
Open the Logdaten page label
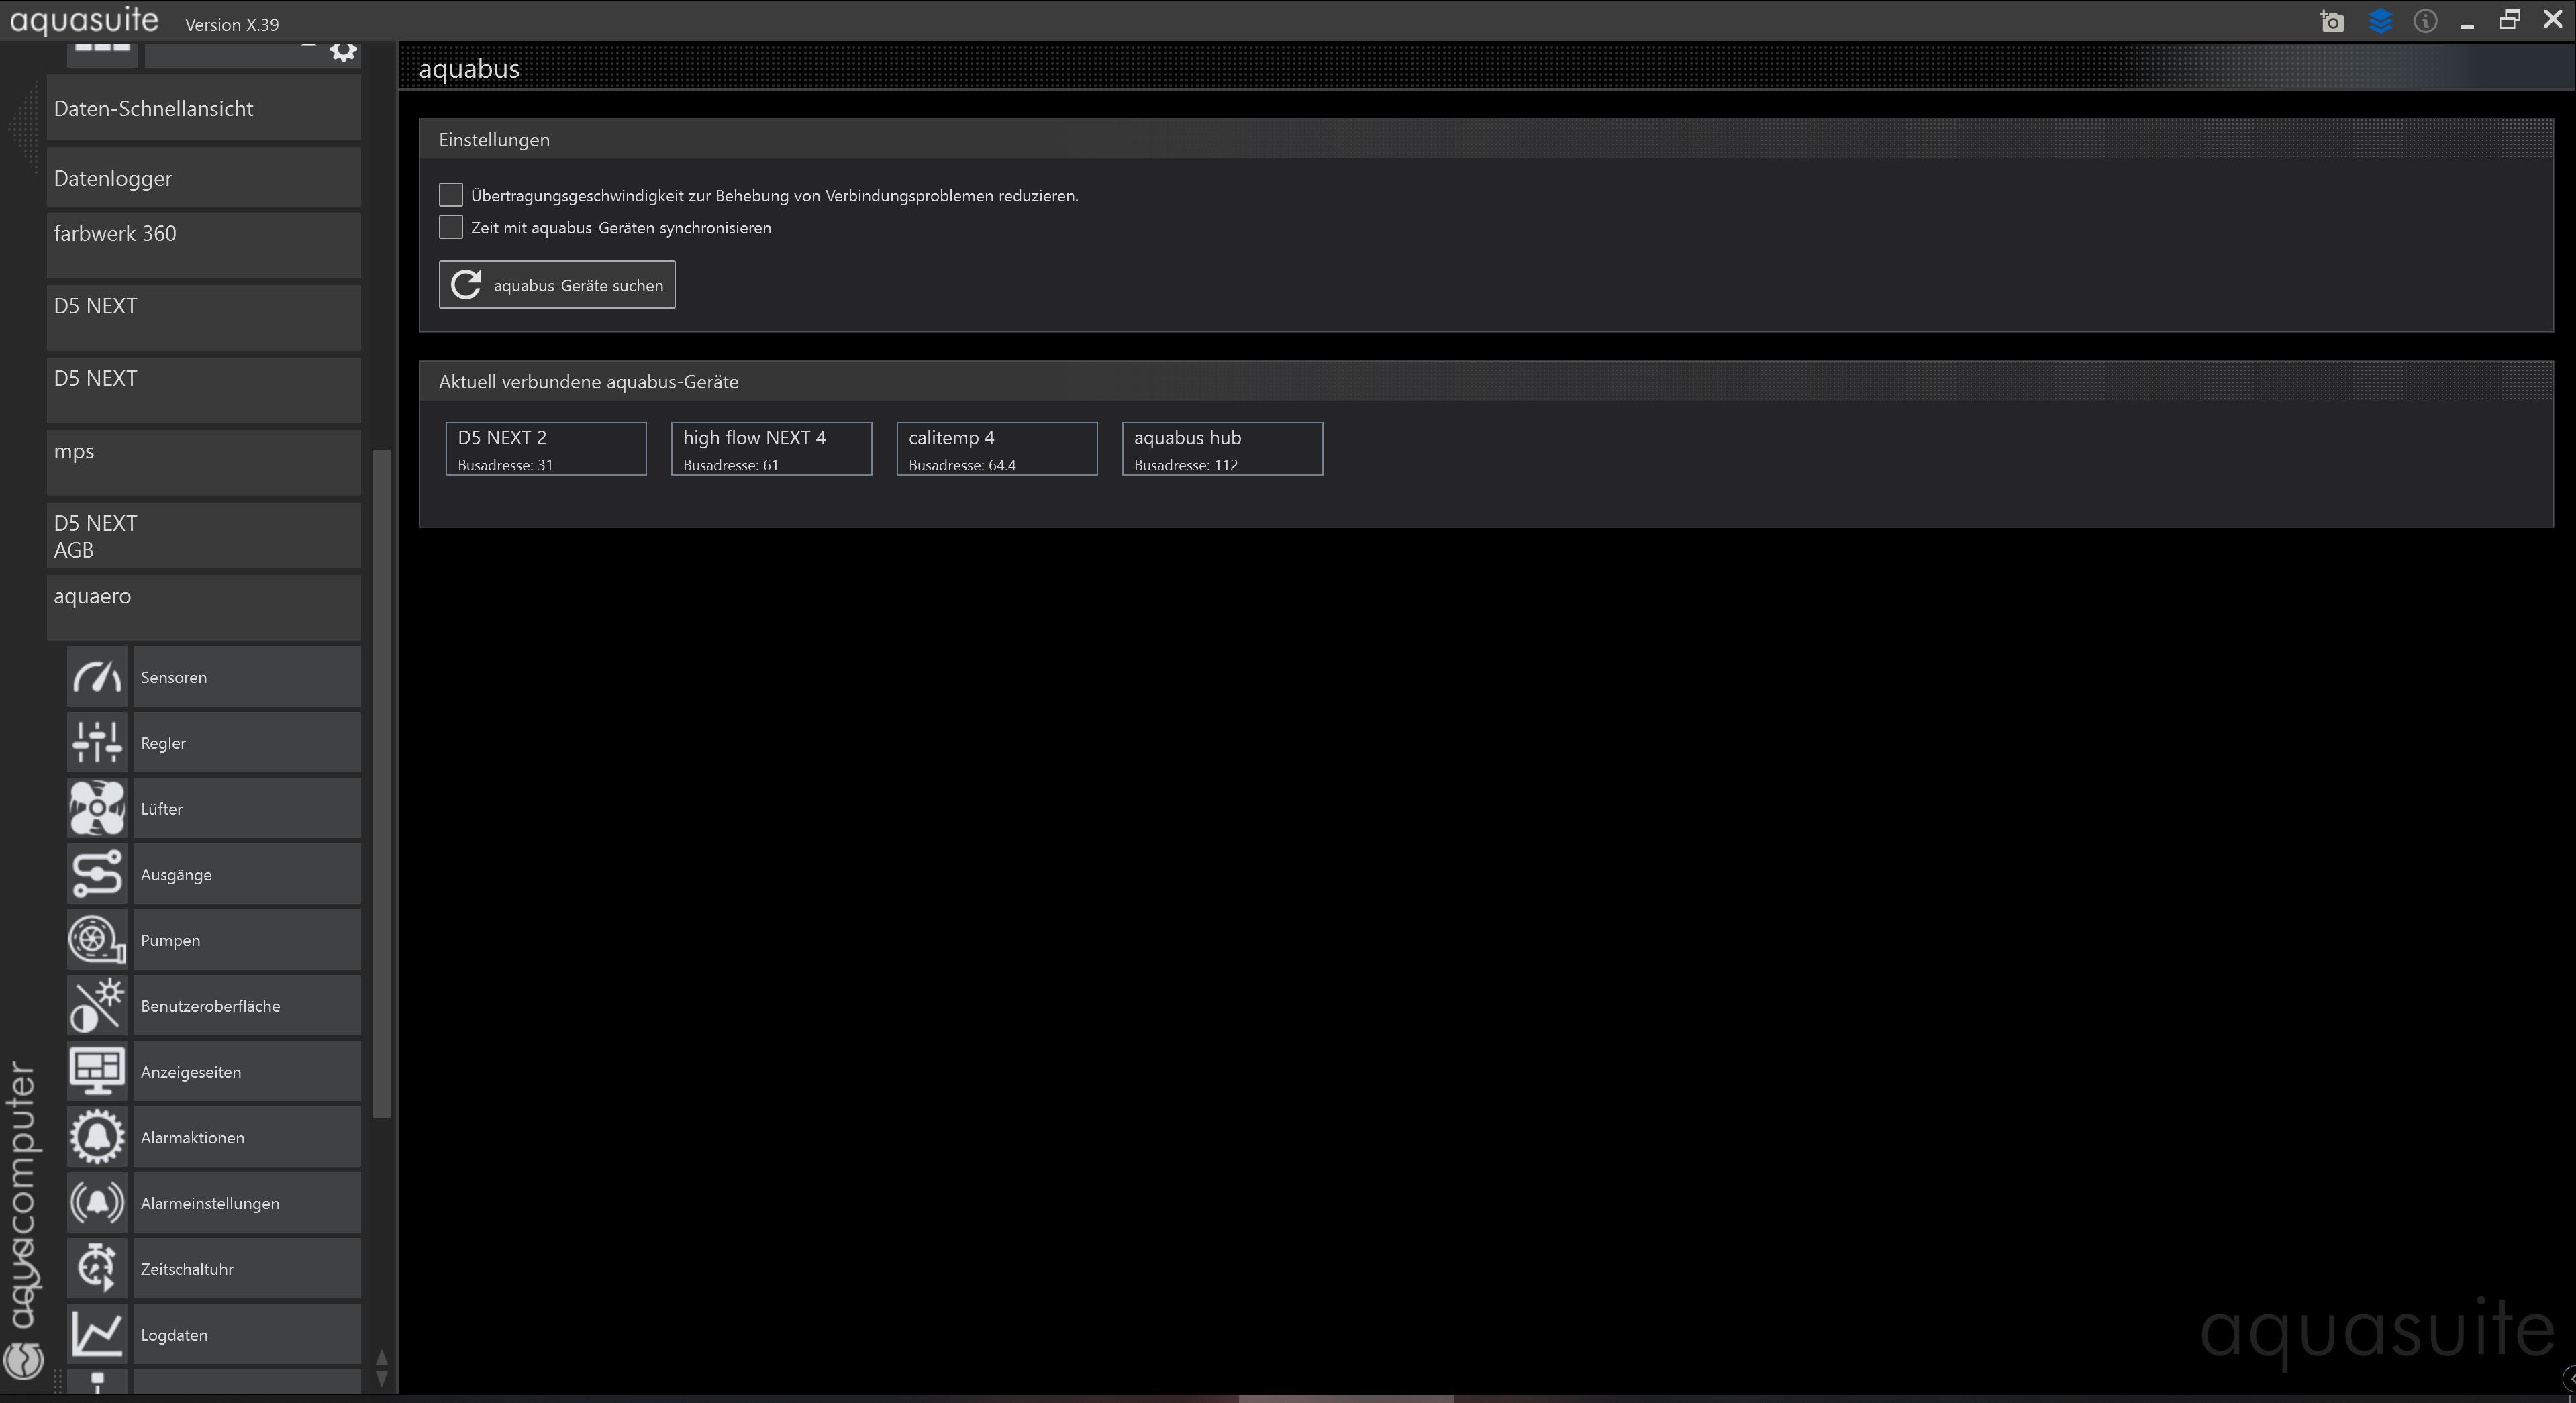(x=247, y=1334)
